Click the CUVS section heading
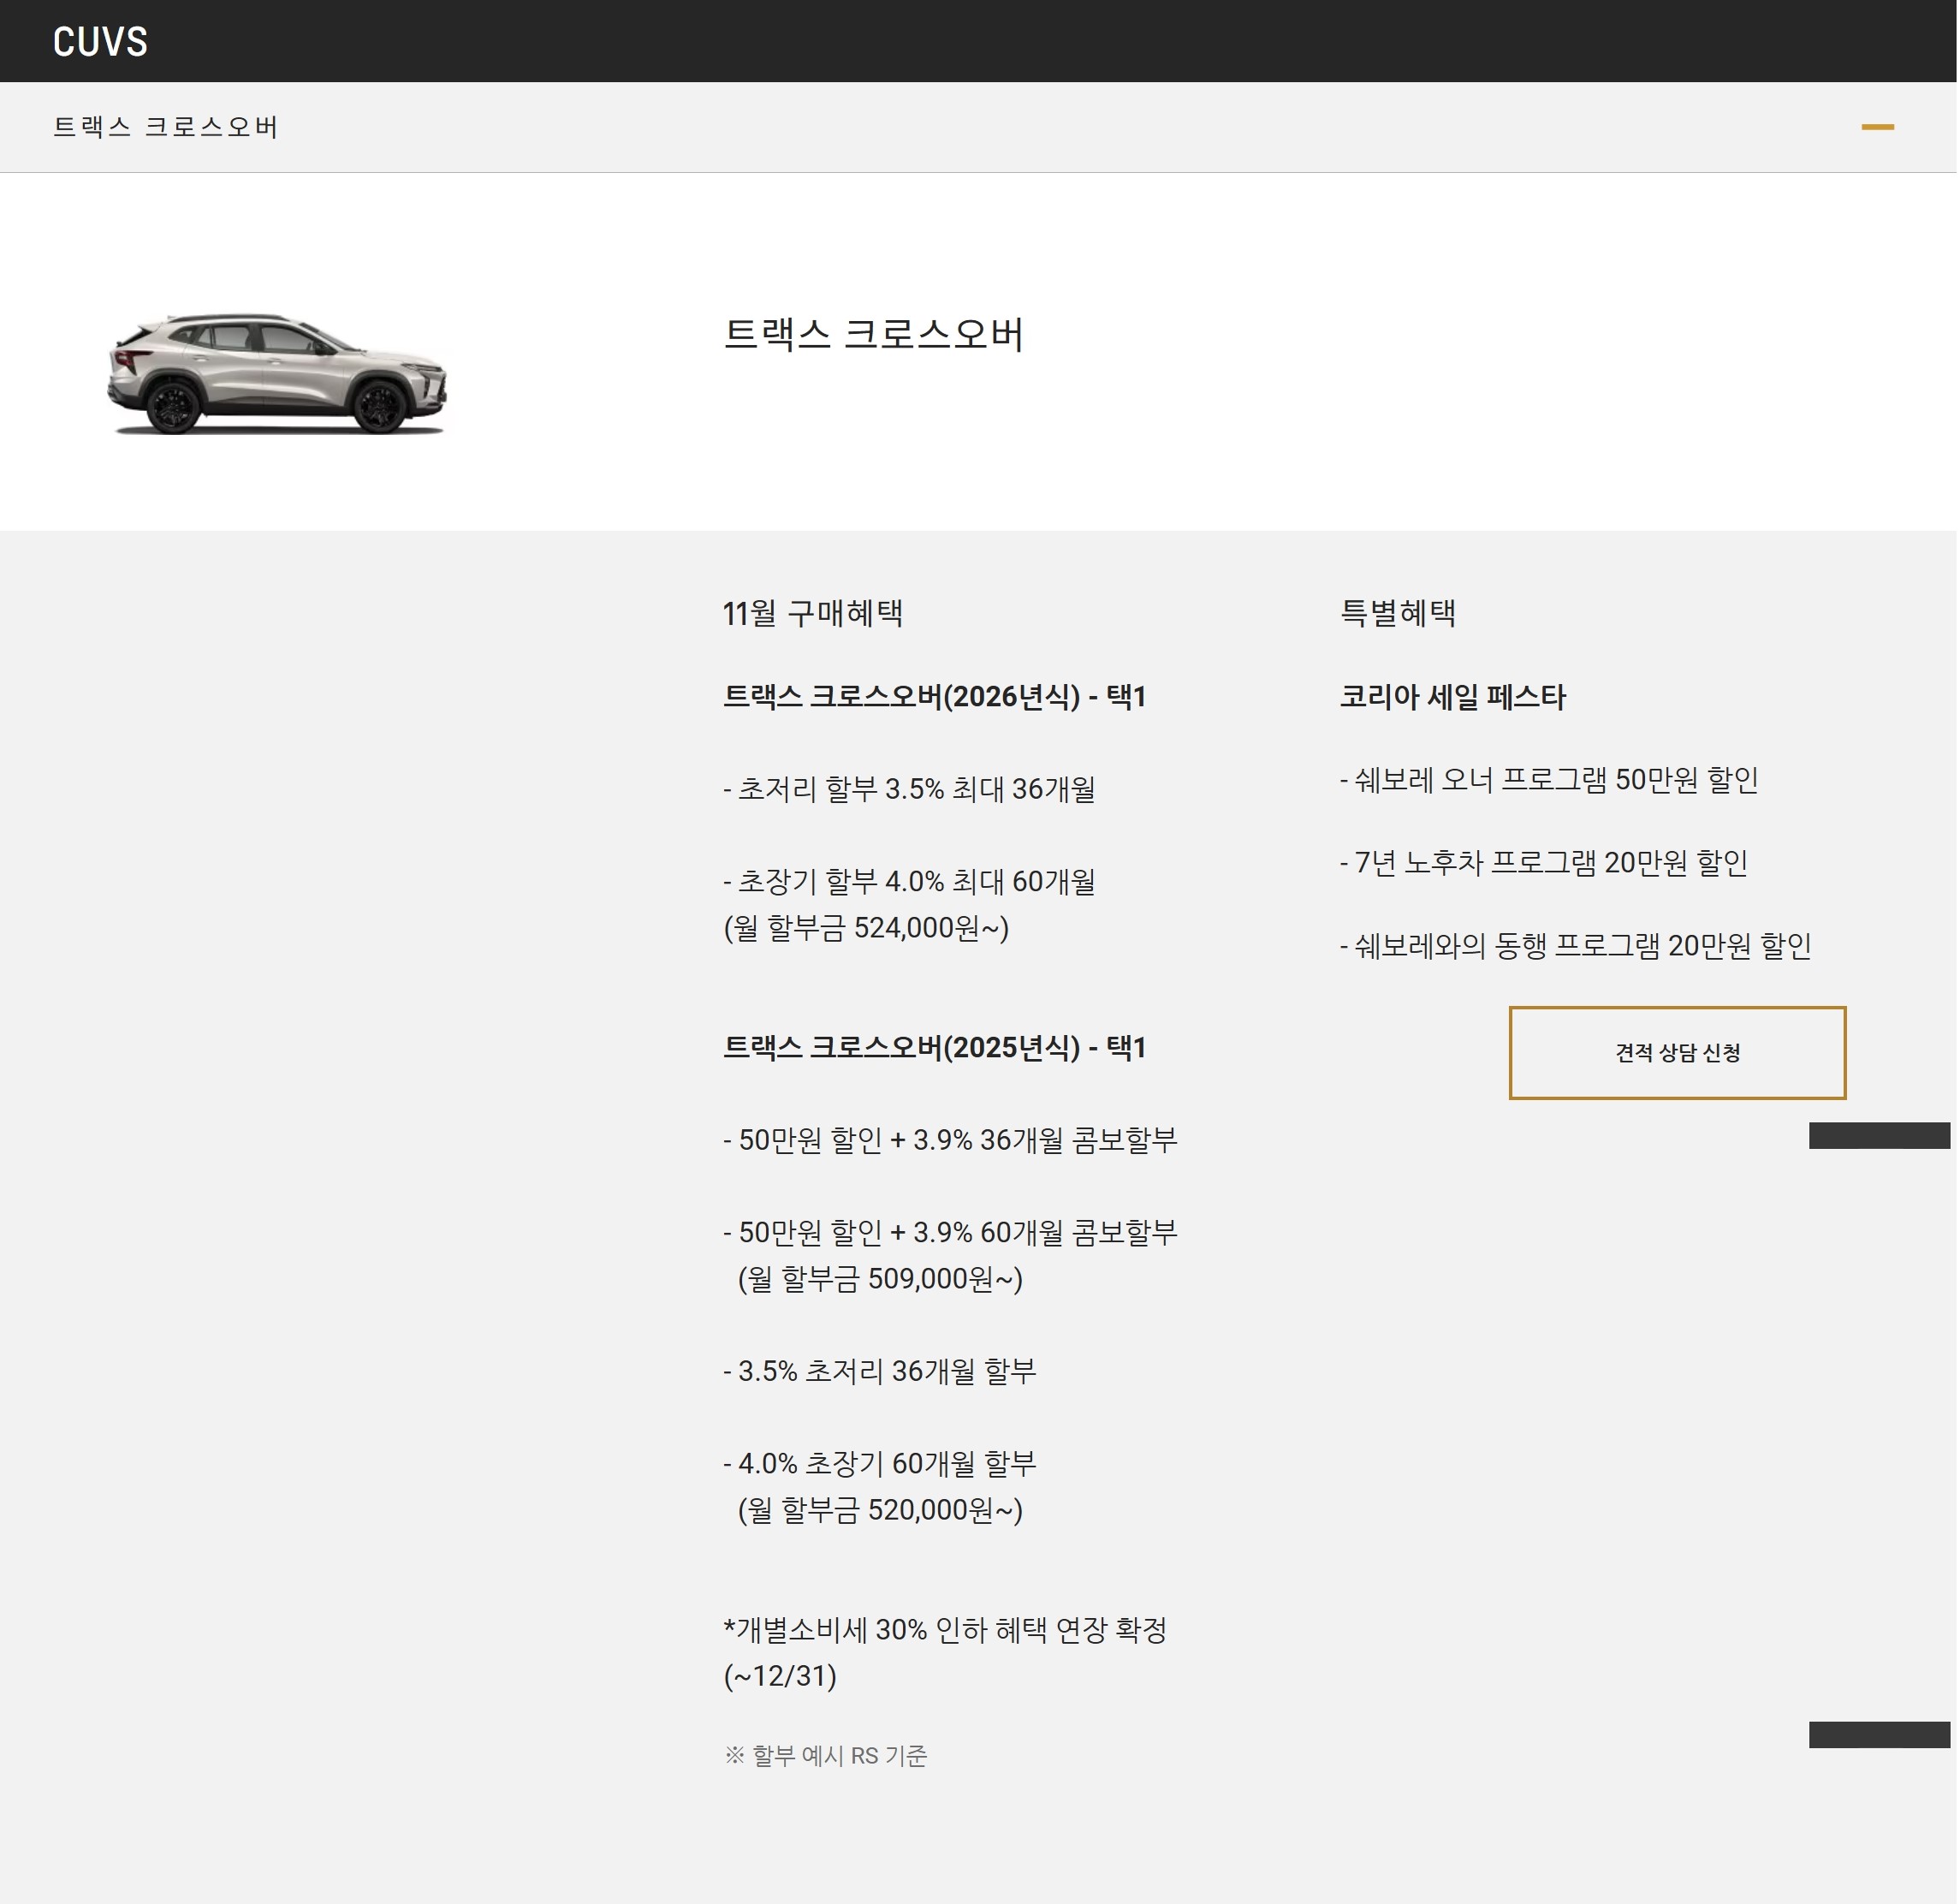Viewport: 1960px width, 1904px height. pyautogui.click(x=100, y=42)
